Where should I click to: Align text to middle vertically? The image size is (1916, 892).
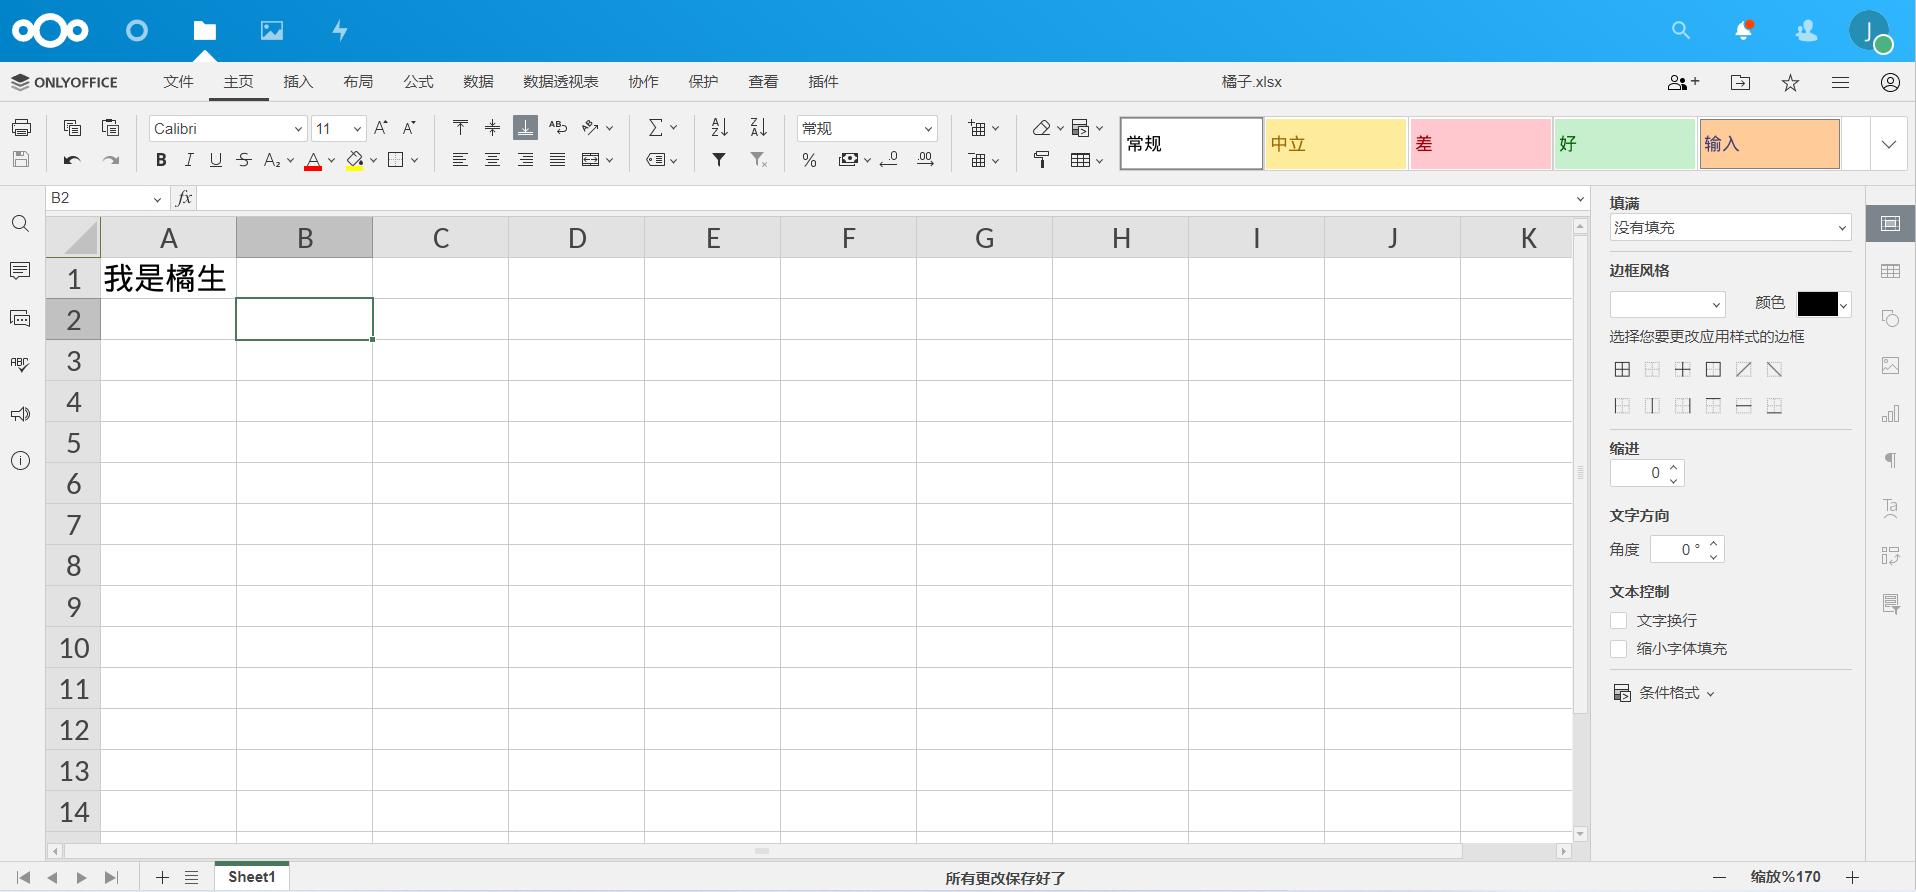tap(492, 128)
